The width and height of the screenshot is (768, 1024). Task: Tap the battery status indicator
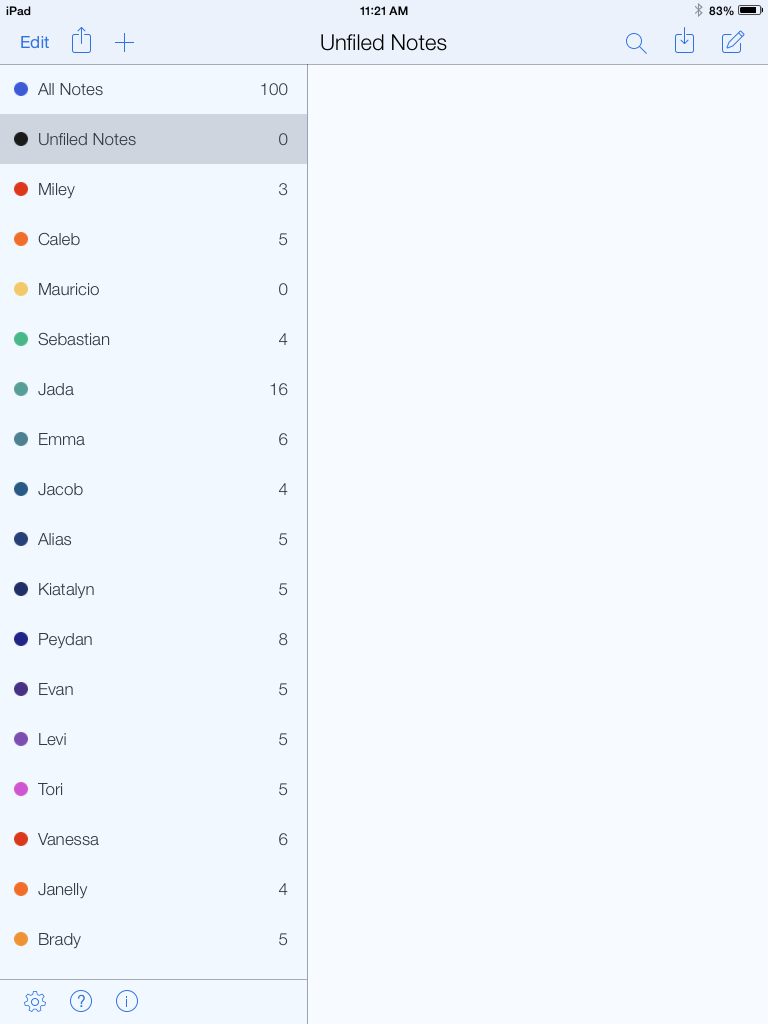749,10
